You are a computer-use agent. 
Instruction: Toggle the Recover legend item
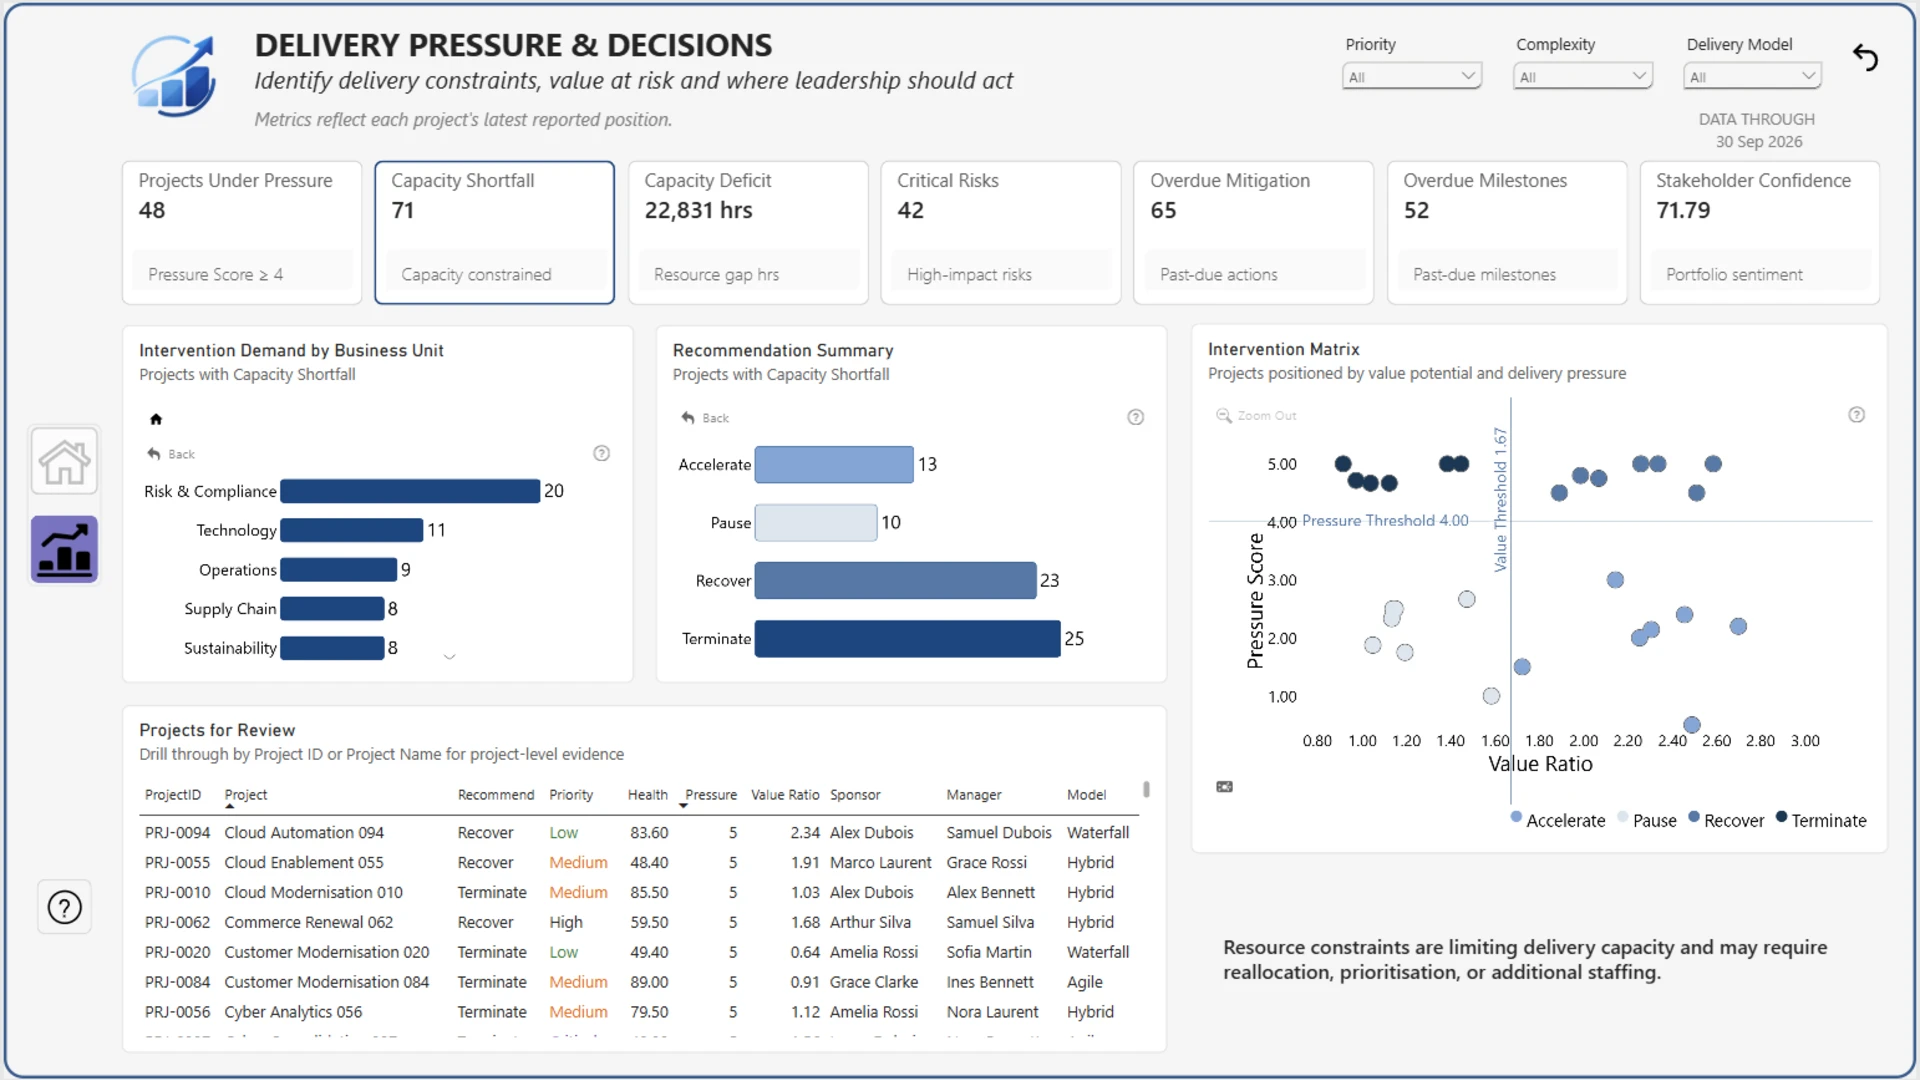(x=1726, y=820)
